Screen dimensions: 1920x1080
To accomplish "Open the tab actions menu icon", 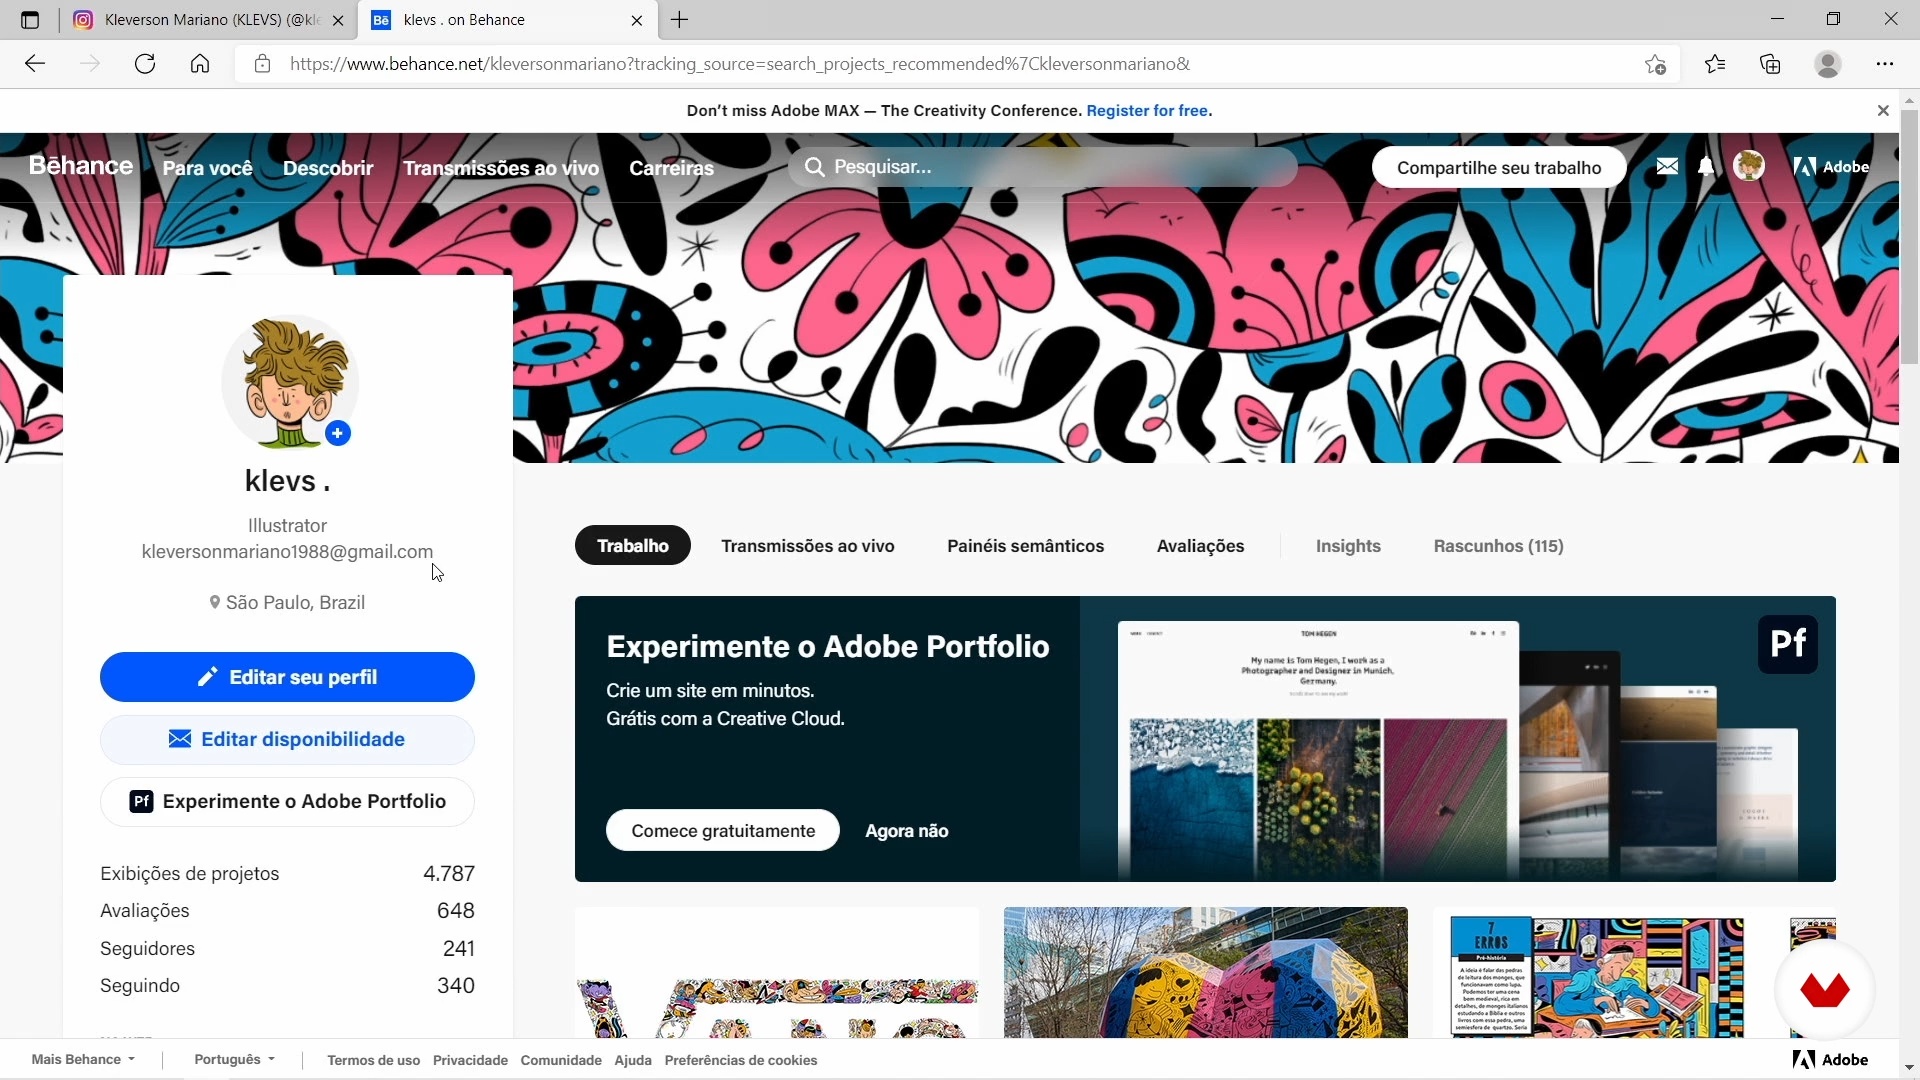I will pos(30,20).
